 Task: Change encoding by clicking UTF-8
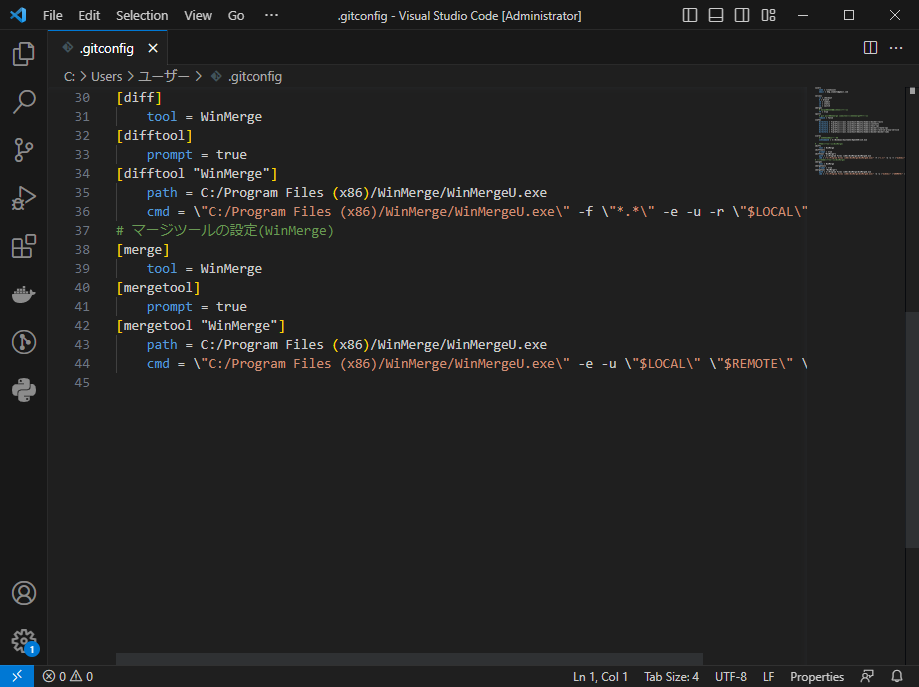click(730, 676)
